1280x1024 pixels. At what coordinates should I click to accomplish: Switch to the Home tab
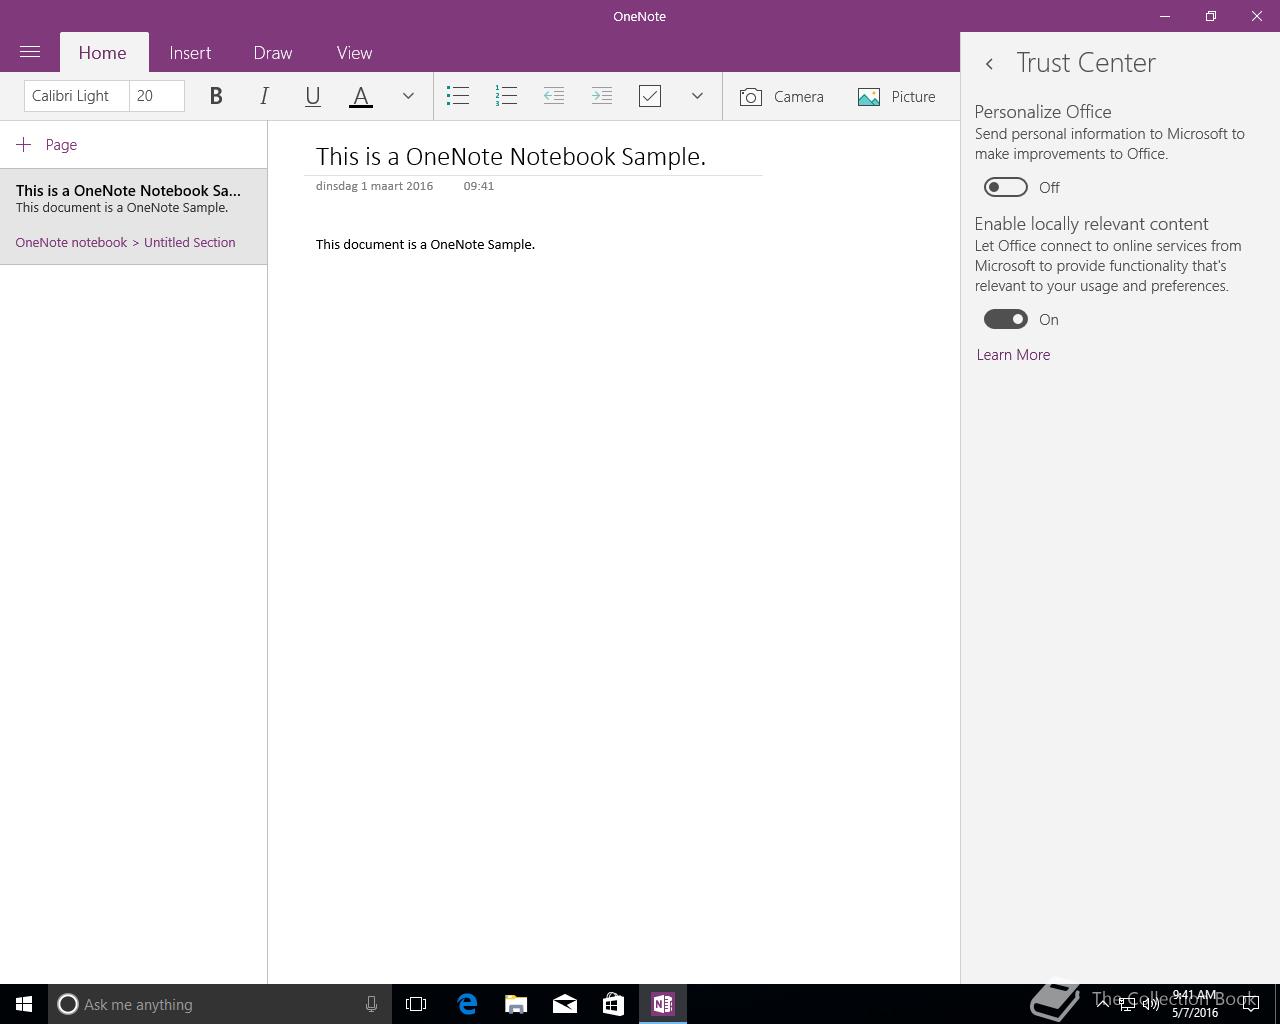point(102,52)
